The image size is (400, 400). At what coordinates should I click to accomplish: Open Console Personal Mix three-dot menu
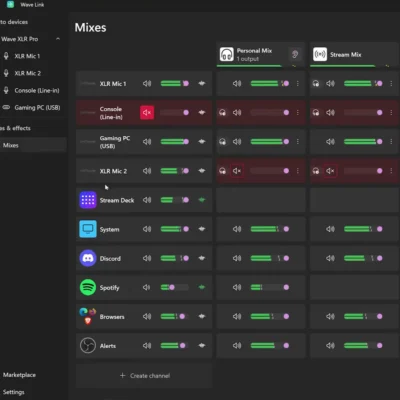[x=298, y=113]
